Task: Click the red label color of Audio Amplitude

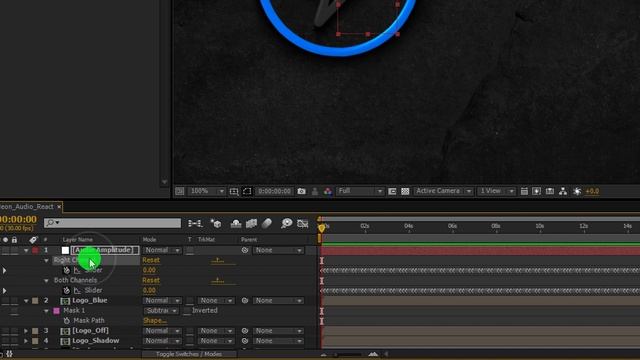Action: pos(35,250)
